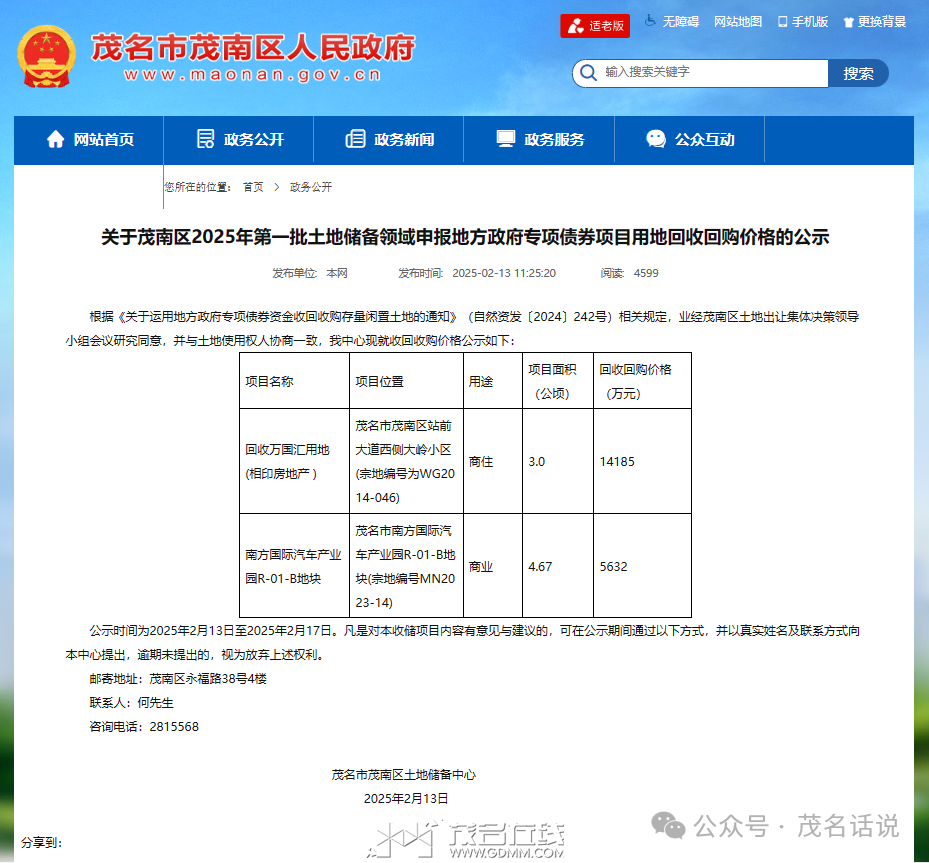Viewport: 929px width, 863px height.
Task: Click the home icon beside 网站首页
Action: tap(55, 140)
